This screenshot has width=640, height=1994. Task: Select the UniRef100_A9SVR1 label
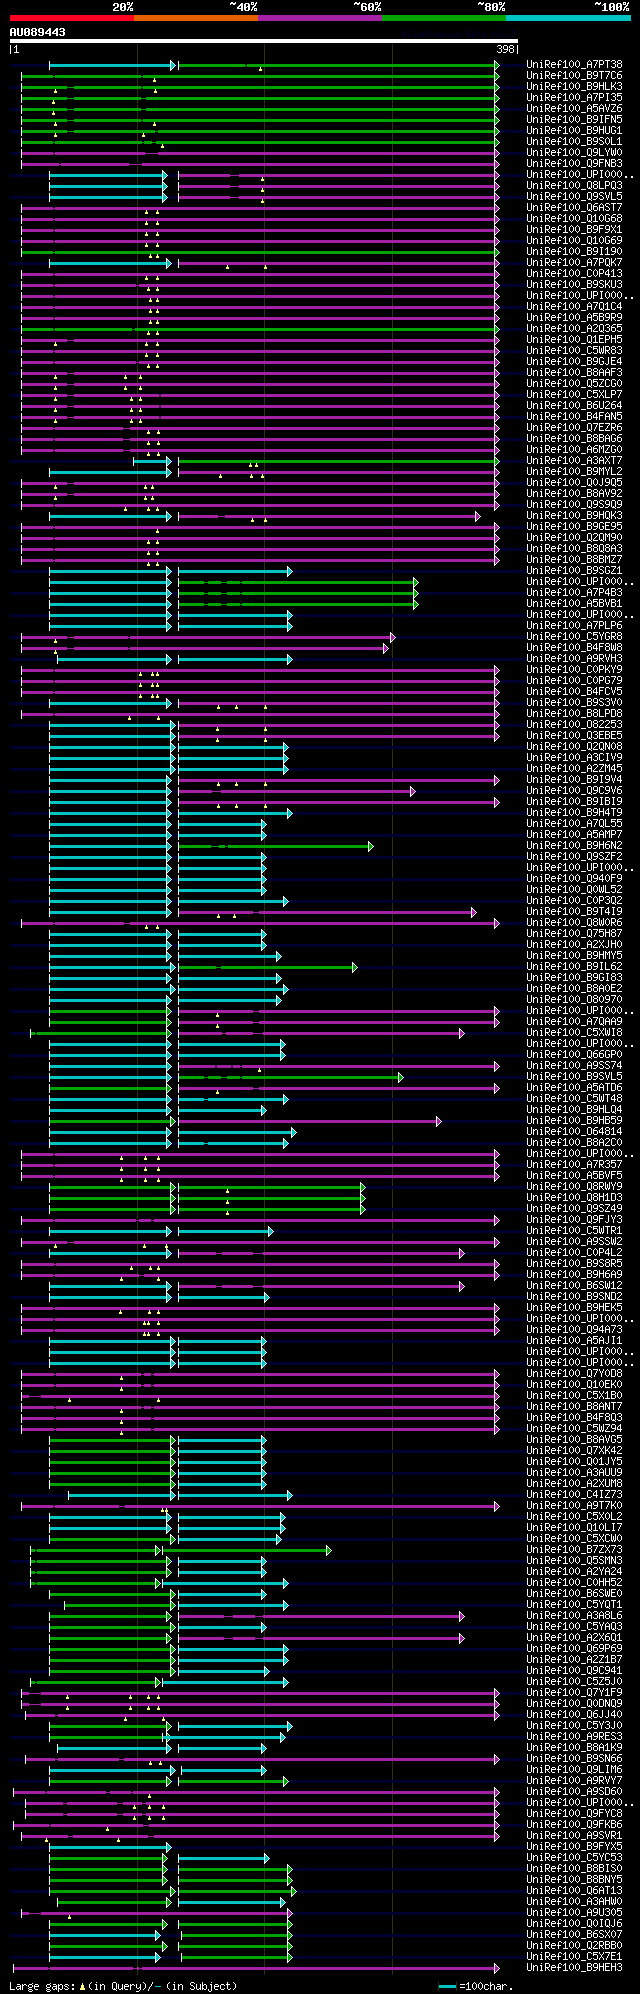click(x=574, y=1835)
